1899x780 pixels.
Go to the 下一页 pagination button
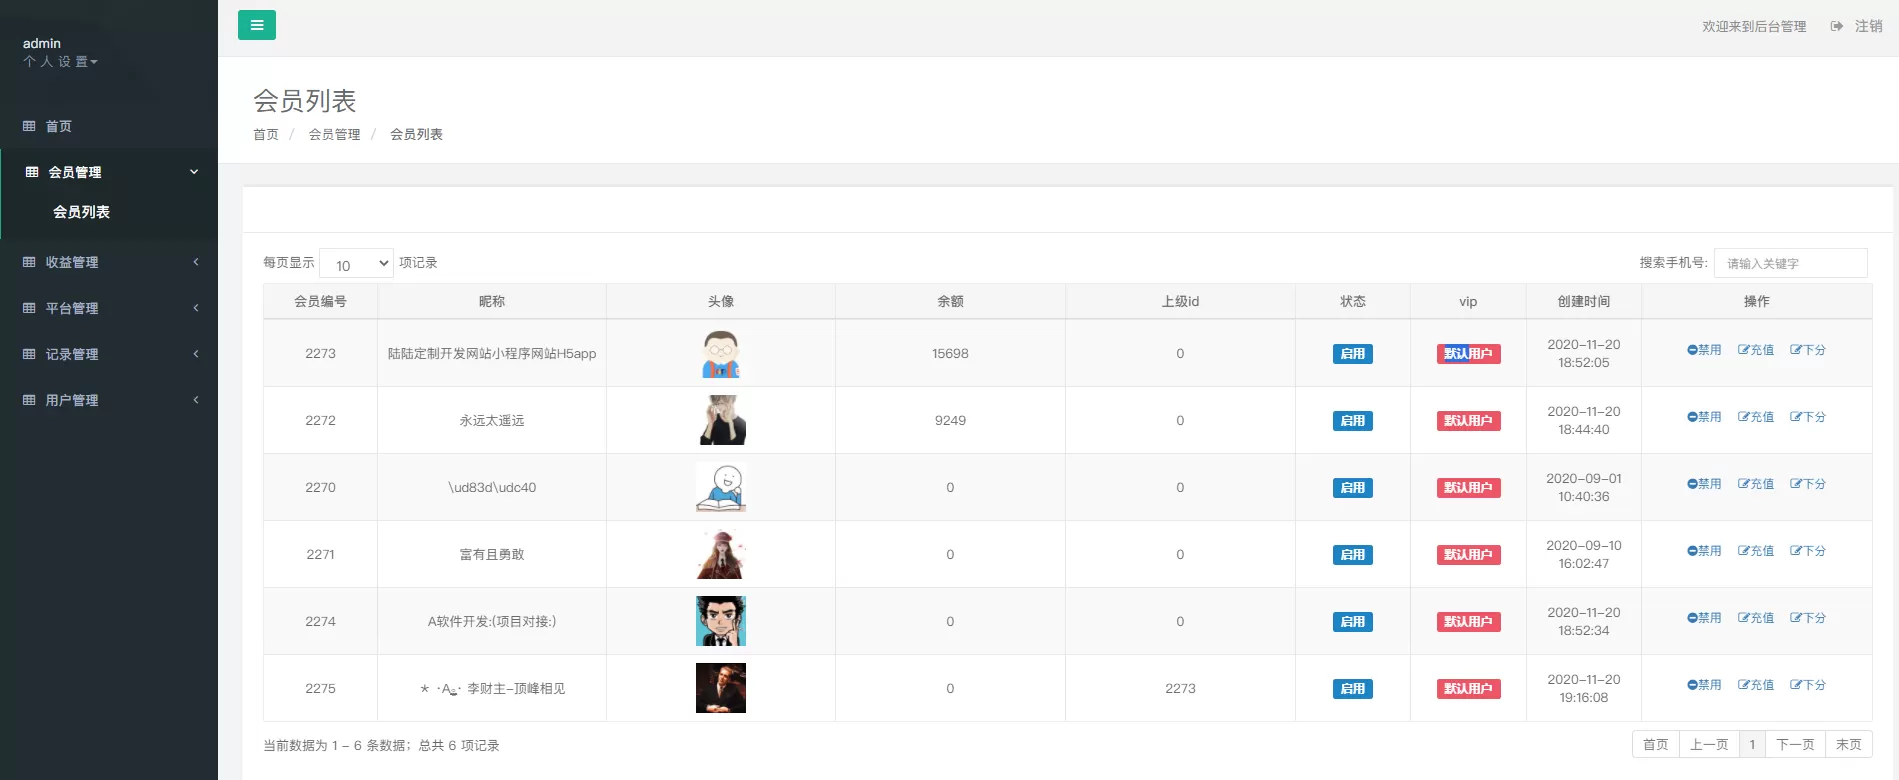coord(1795,745)
